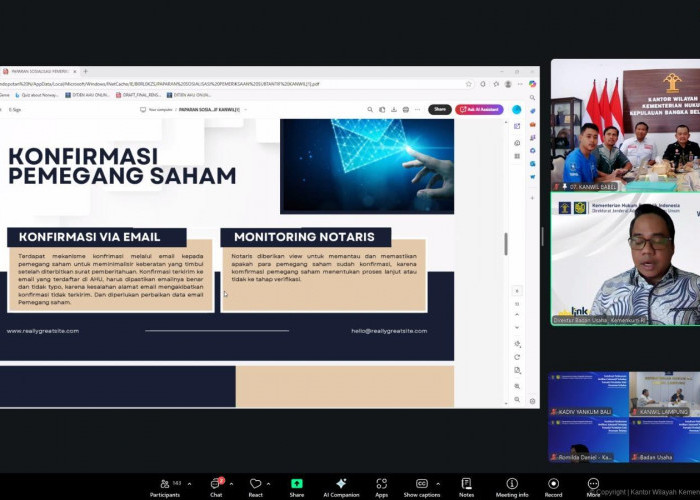Click previous page up arrow in PDF panel
The width and height of the screenshot is (700, 500).
pyautogui.click(x=517, y=315)
